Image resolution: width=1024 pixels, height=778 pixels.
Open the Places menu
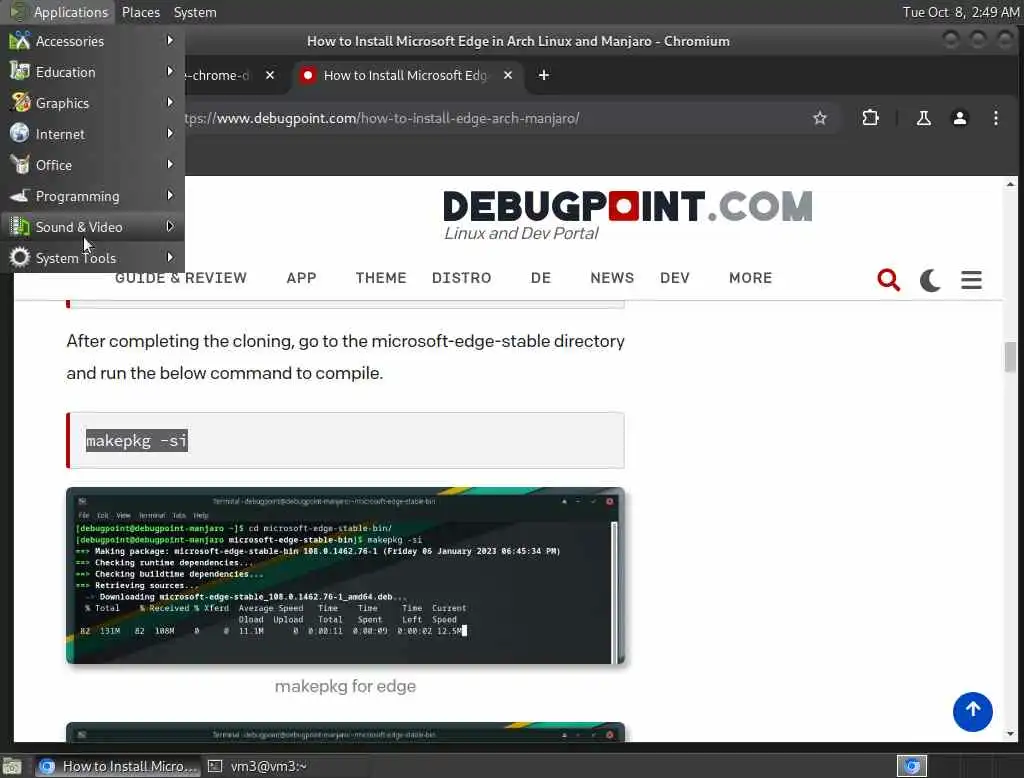(140, 12)
